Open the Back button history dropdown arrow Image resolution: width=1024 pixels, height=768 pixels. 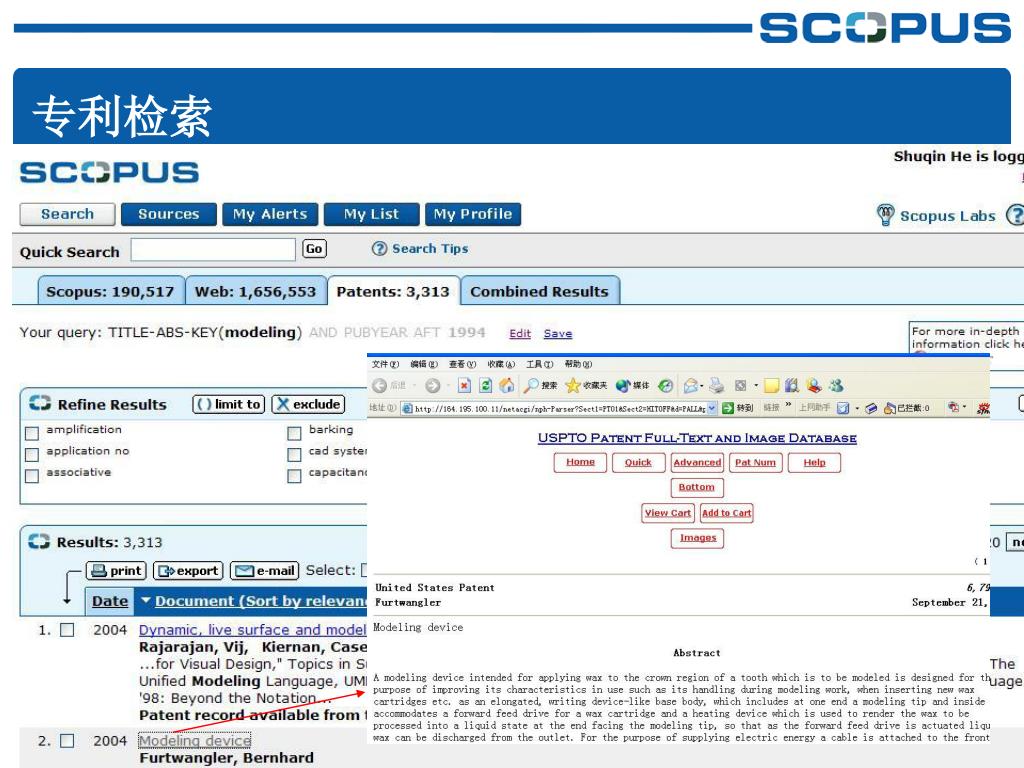[414, 386]
